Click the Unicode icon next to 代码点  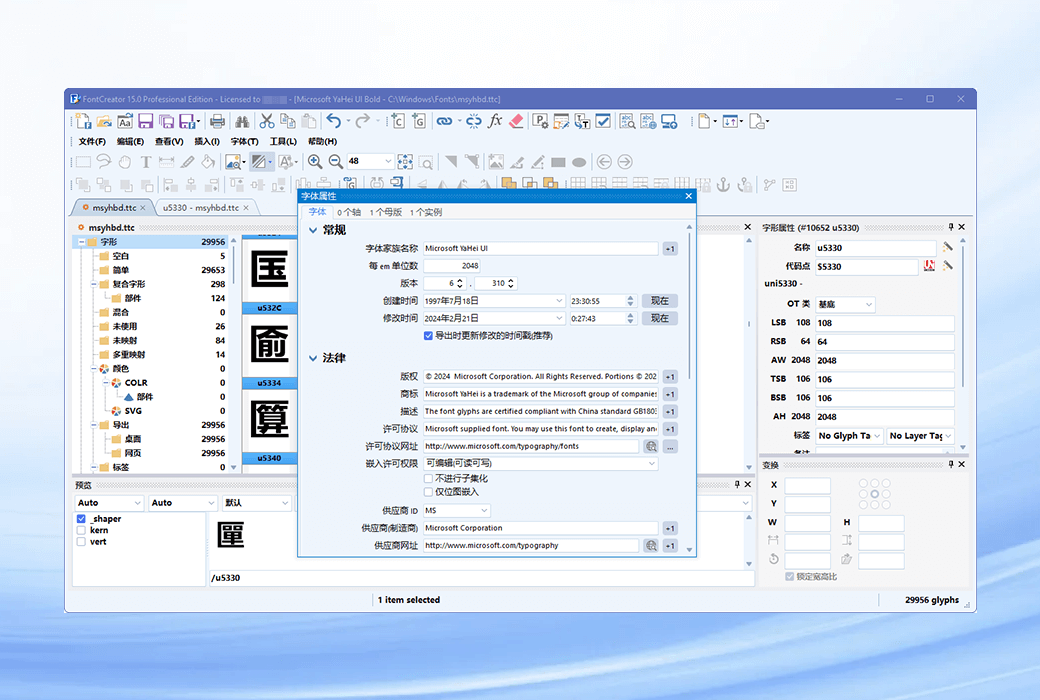tap(929, 266)
